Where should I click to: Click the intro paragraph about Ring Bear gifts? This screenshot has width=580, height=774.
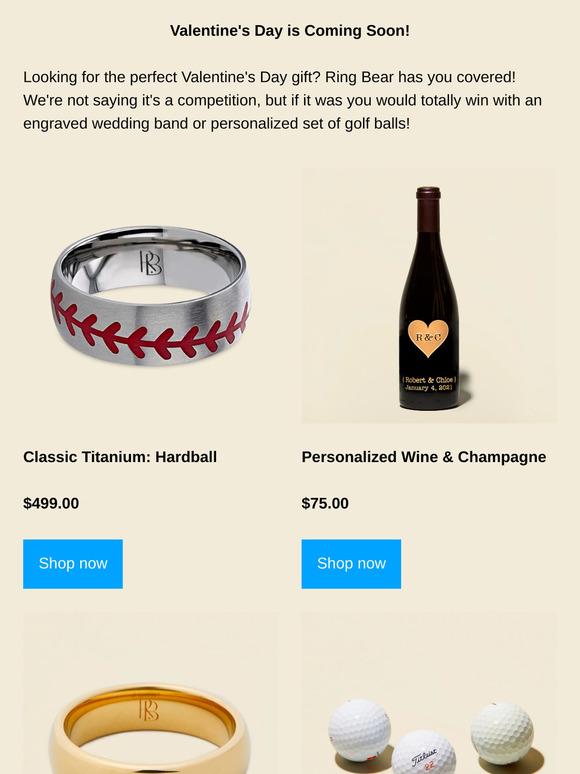tap(282, 100)
